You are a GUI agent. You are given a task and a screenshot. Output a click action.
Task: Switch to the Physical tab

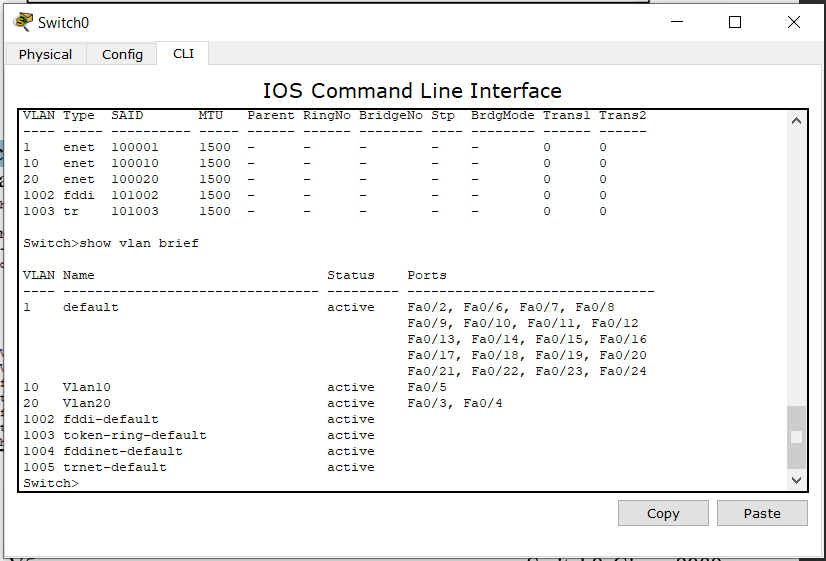point(45,54)
